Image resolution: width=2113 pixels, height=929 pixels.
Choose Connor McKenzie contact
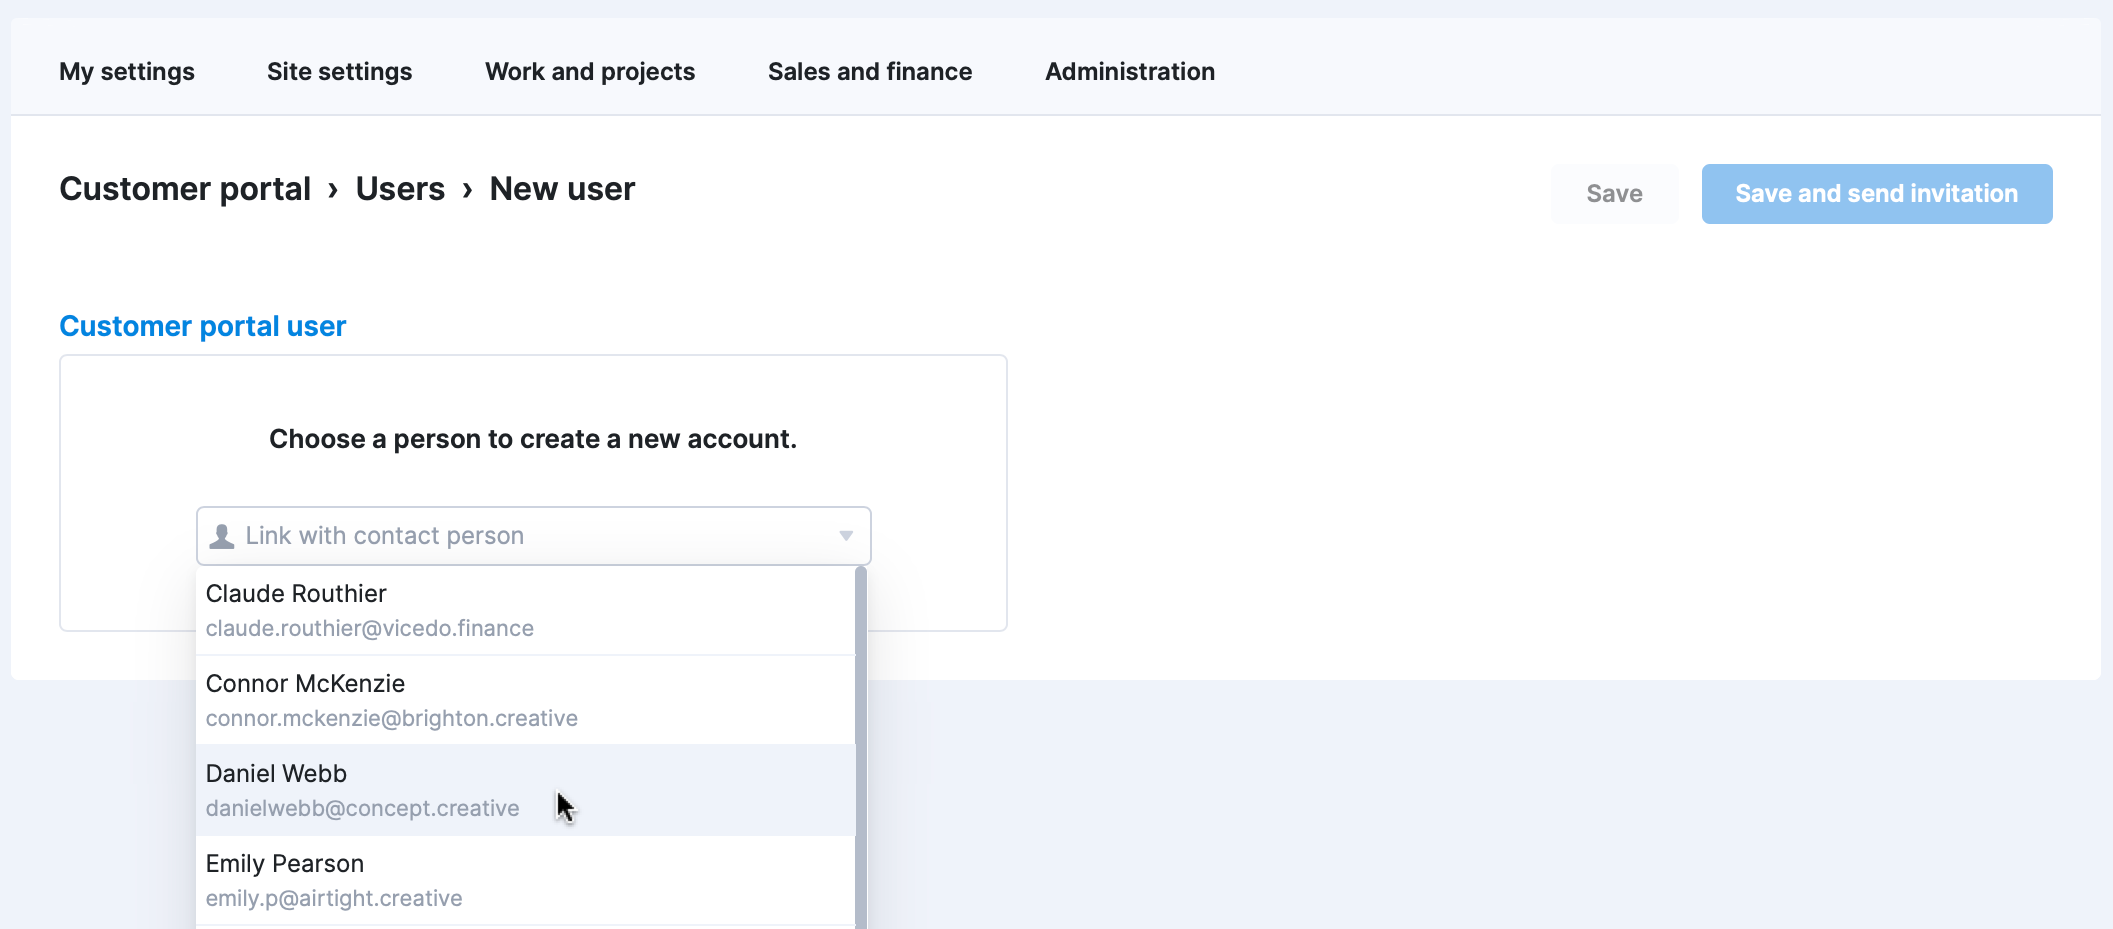click(526, 701)
